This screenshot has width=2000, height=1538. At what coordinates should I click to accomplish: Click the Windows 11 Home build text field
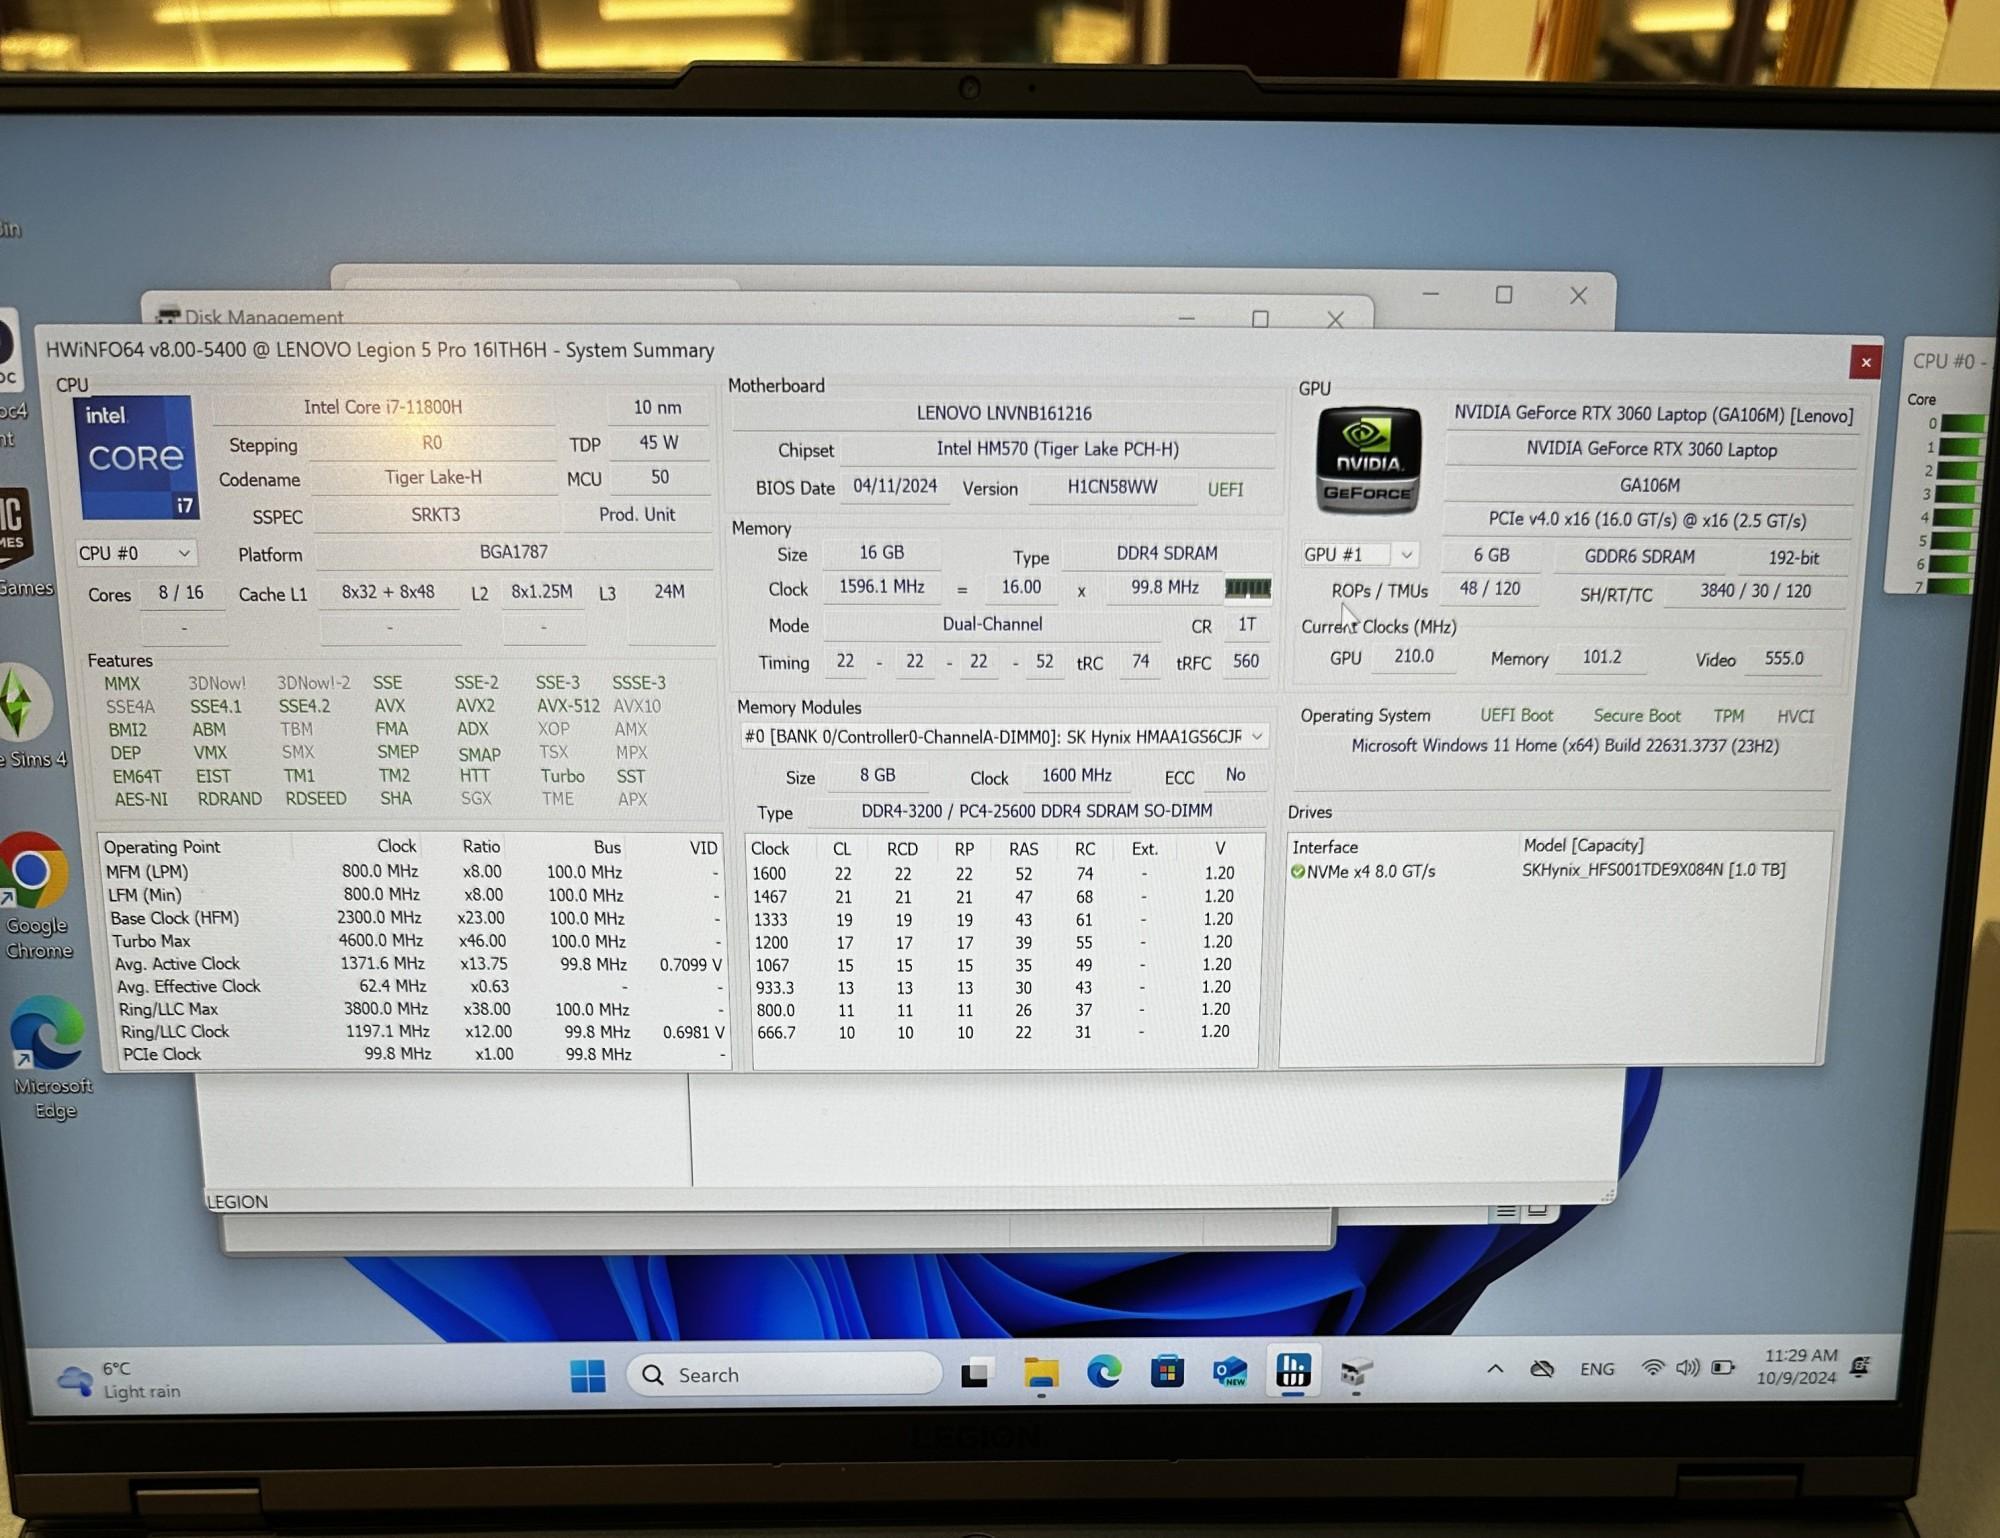click(x=1565, y=746)
